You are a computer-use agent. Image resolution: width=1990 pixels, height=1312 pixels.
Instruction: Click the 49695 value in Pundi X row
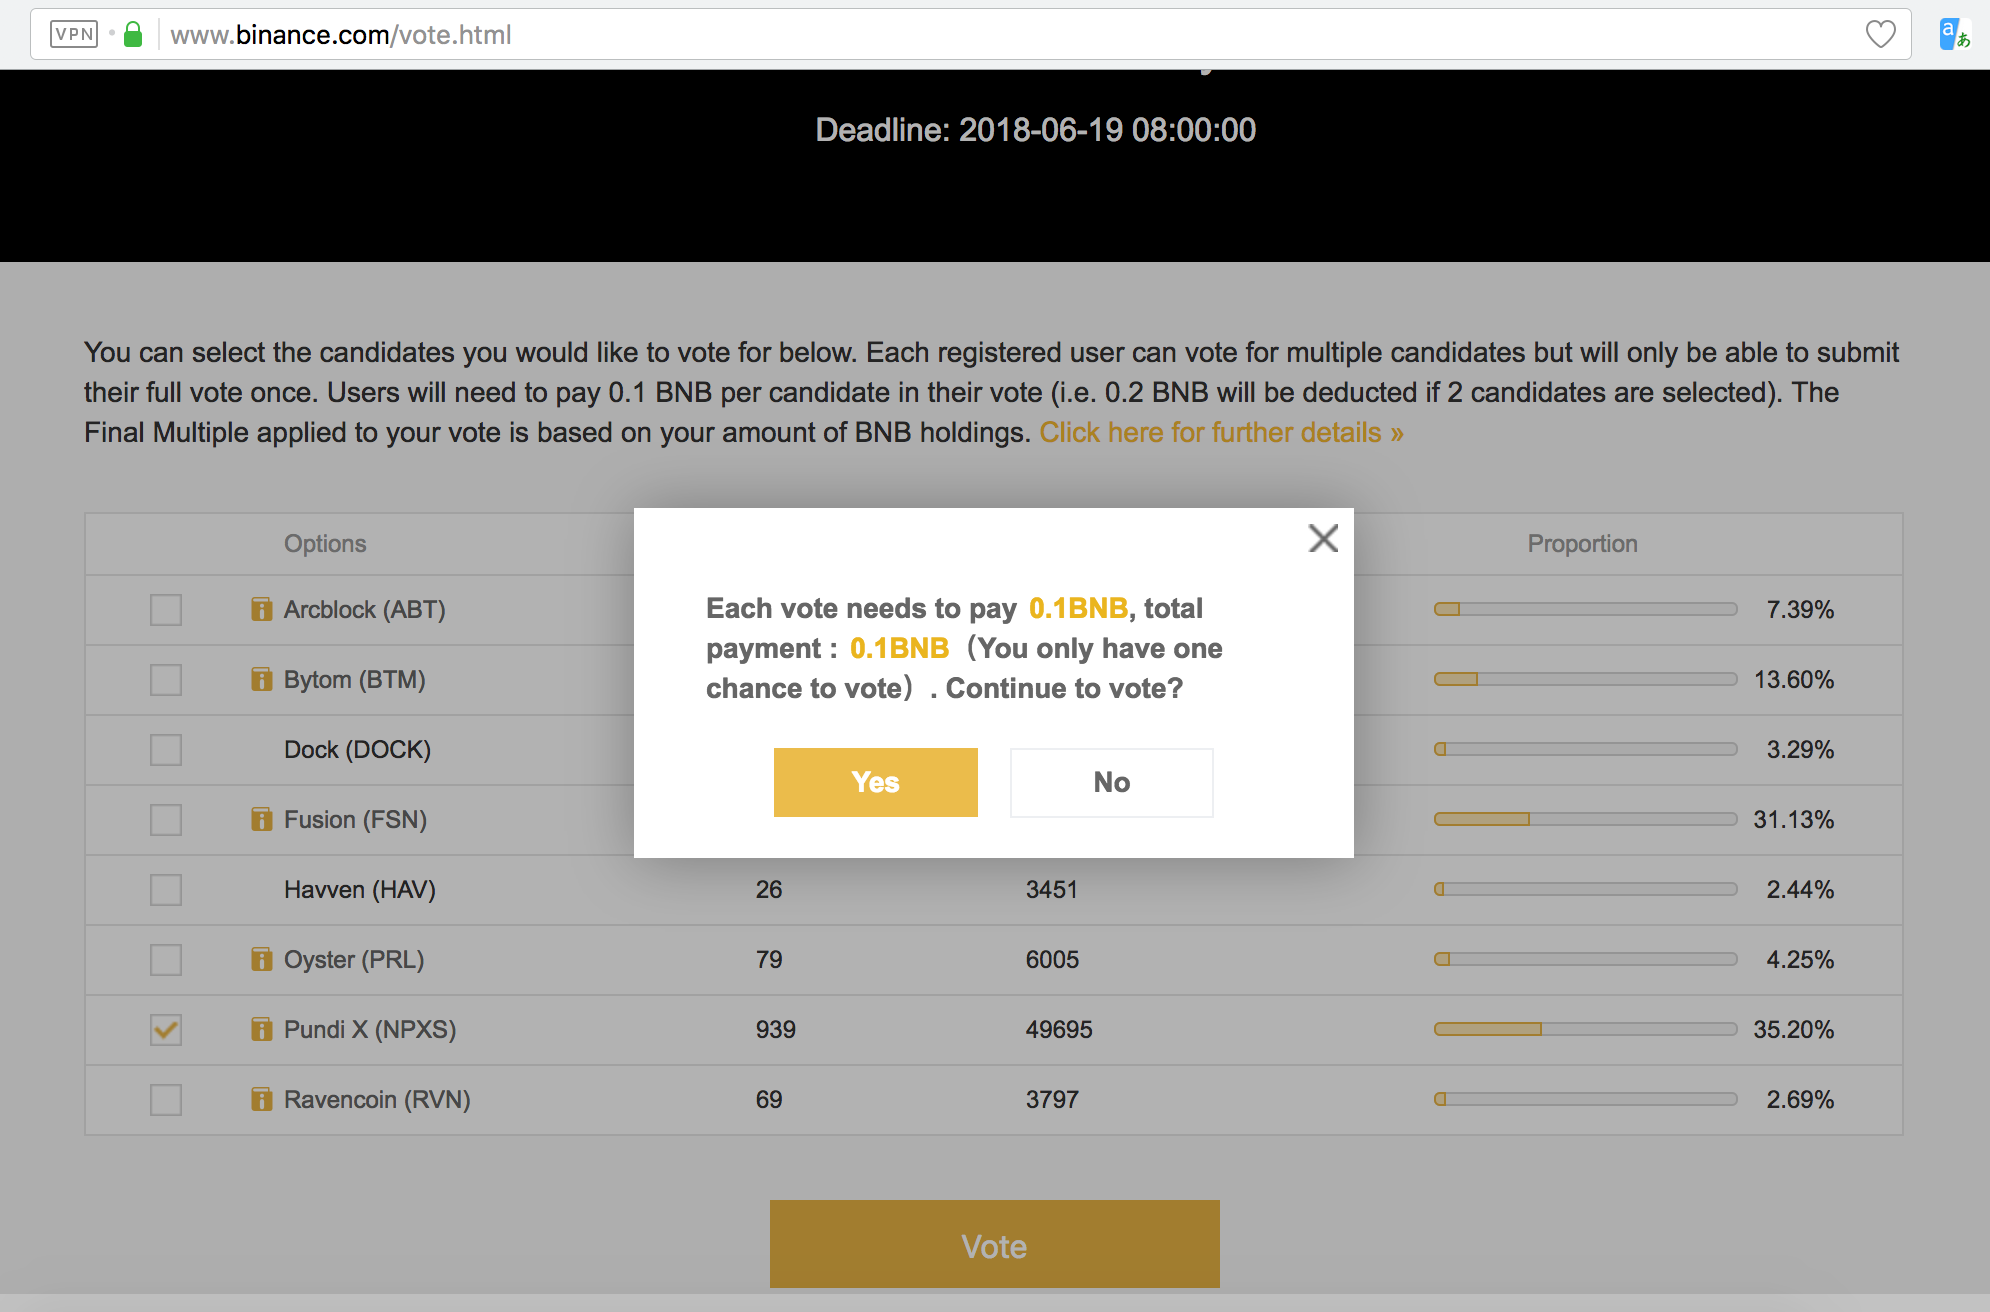1059,1030
